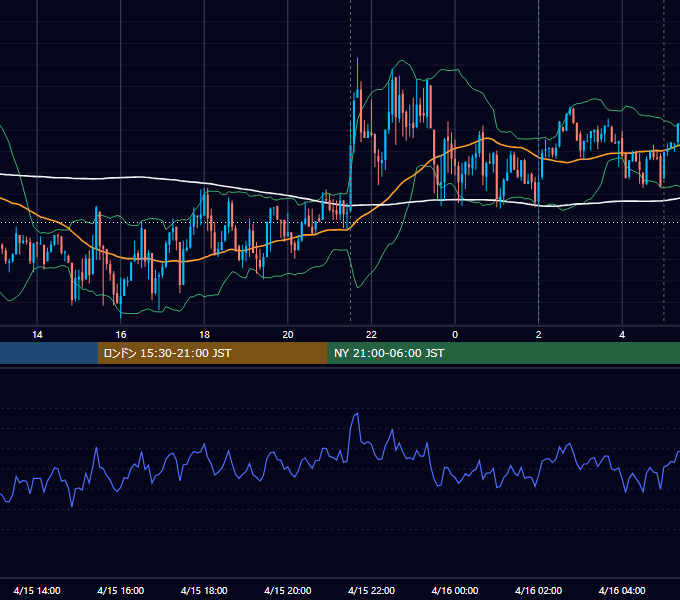Image resolution: width=680 pixels, height=600 pixels.
Task: Click the 4/16 02:00 date label
Action: 539,590
